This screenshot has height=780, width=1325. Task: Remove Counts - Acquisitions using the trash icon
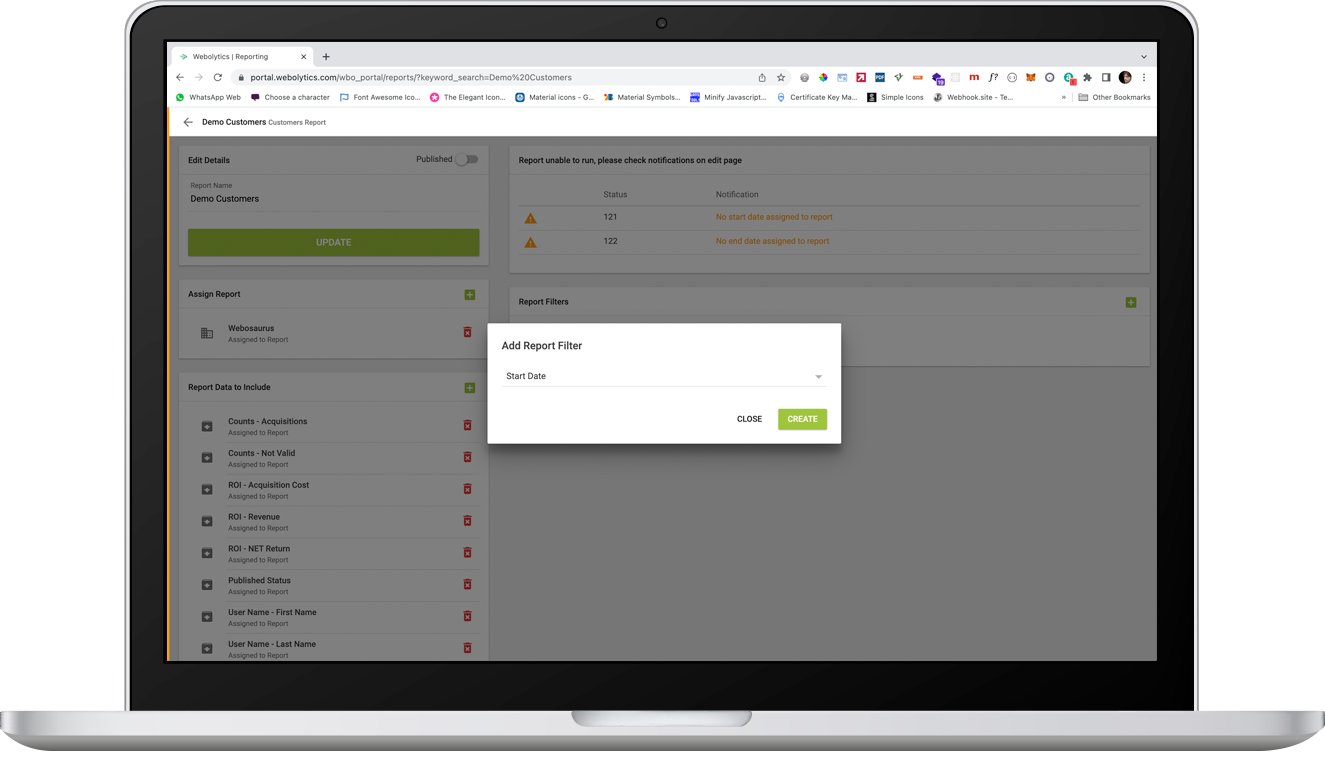467,426
